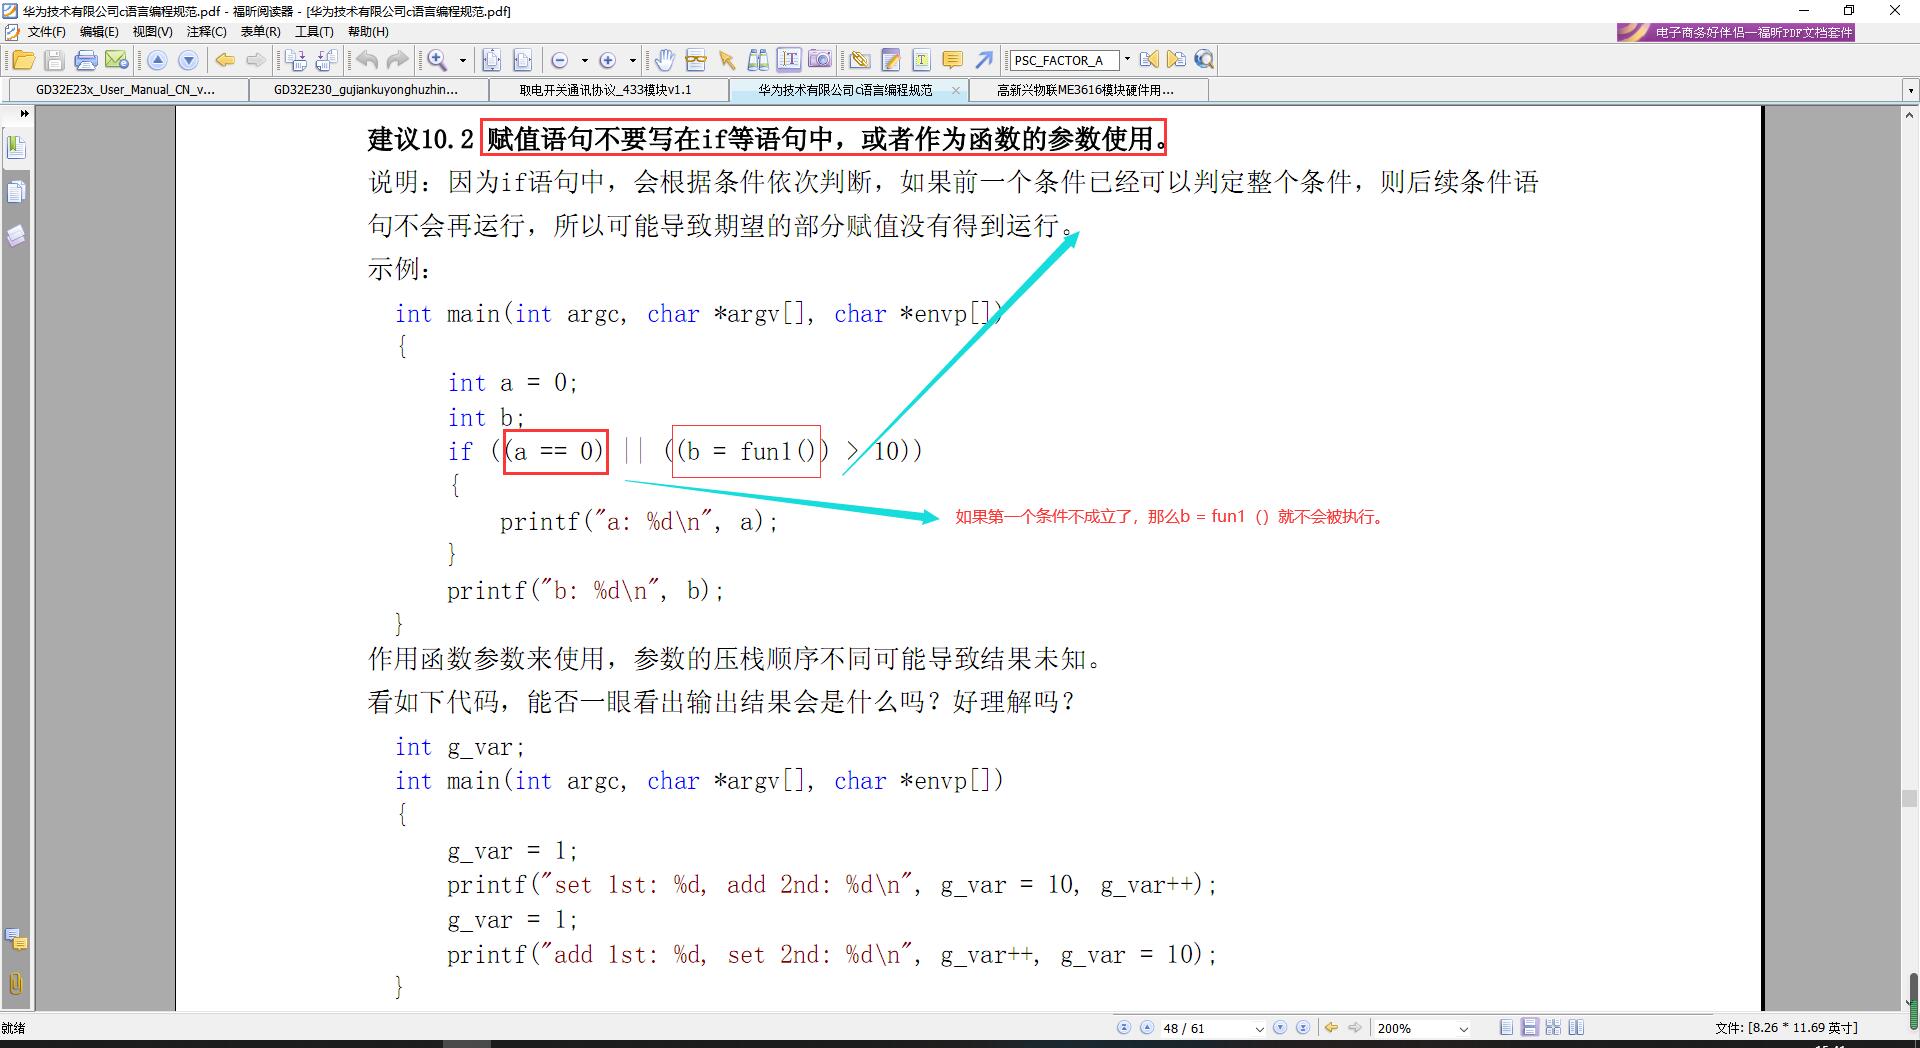Image resolution: width=1920 pixels, height=1048 pixels.
Task: Add a note comment annotation
Action: [953, 60]
